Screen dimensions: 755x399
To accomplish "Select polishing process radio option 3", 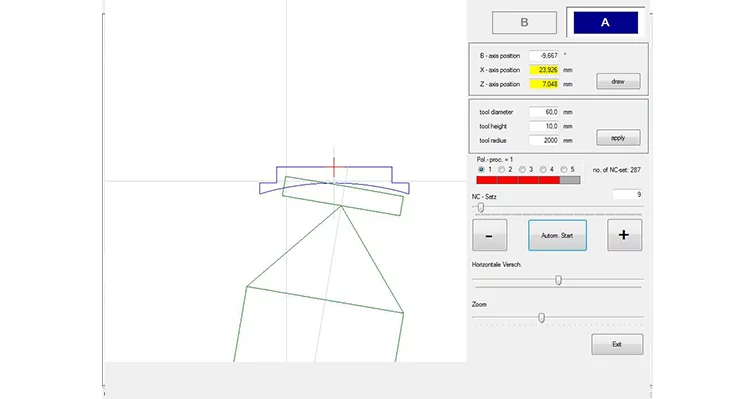I will (522, 169).
